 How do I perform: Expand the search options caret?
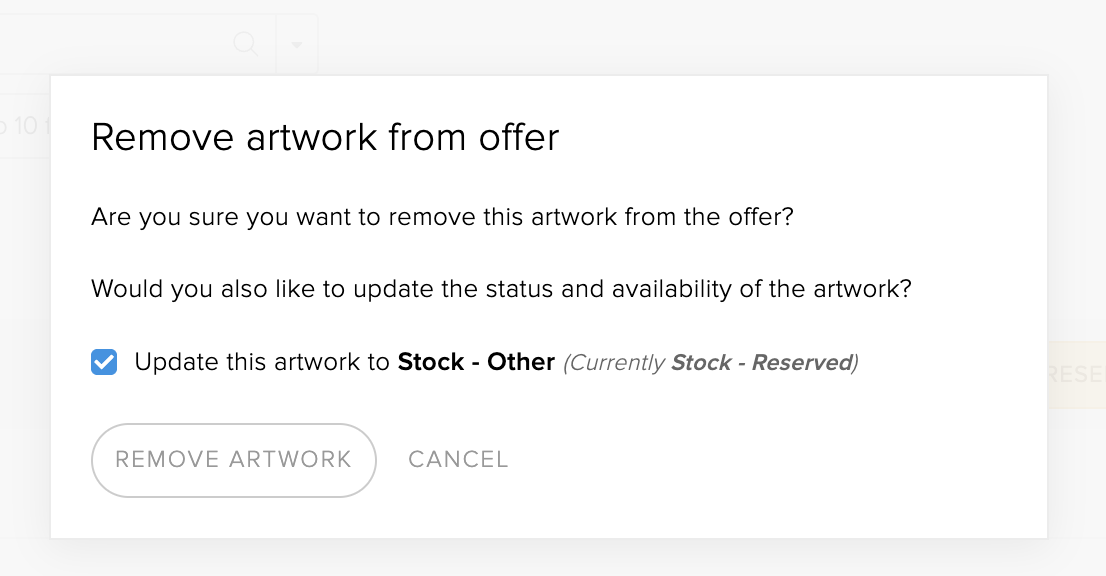tap(297, 44)
